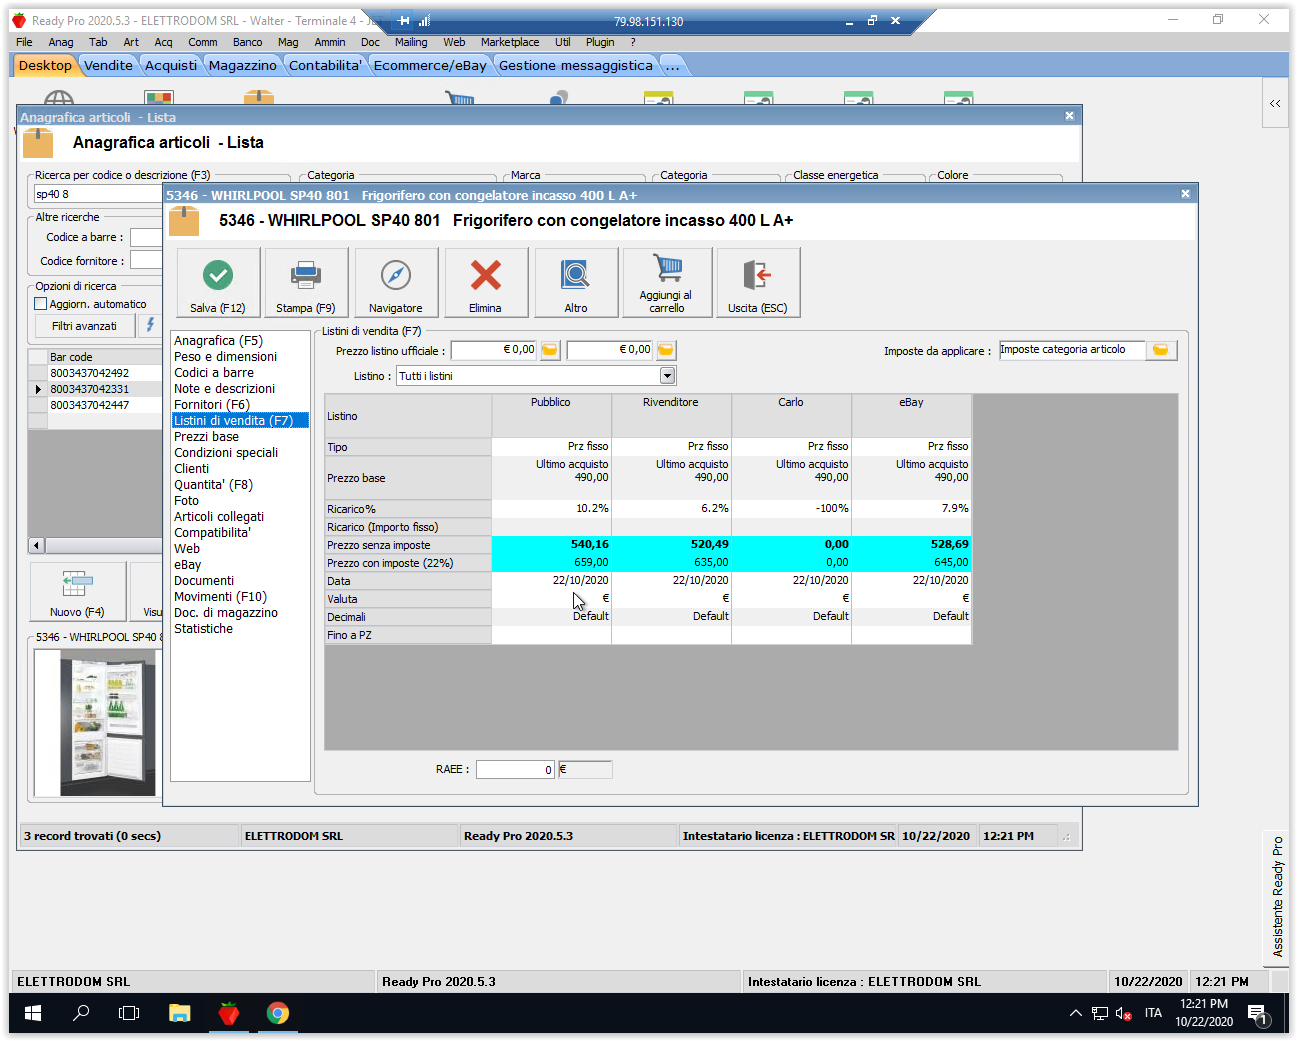Click the Pubblico price cell 540,16
Viewport: 1297px width, 1041px height.
[551, 545]
